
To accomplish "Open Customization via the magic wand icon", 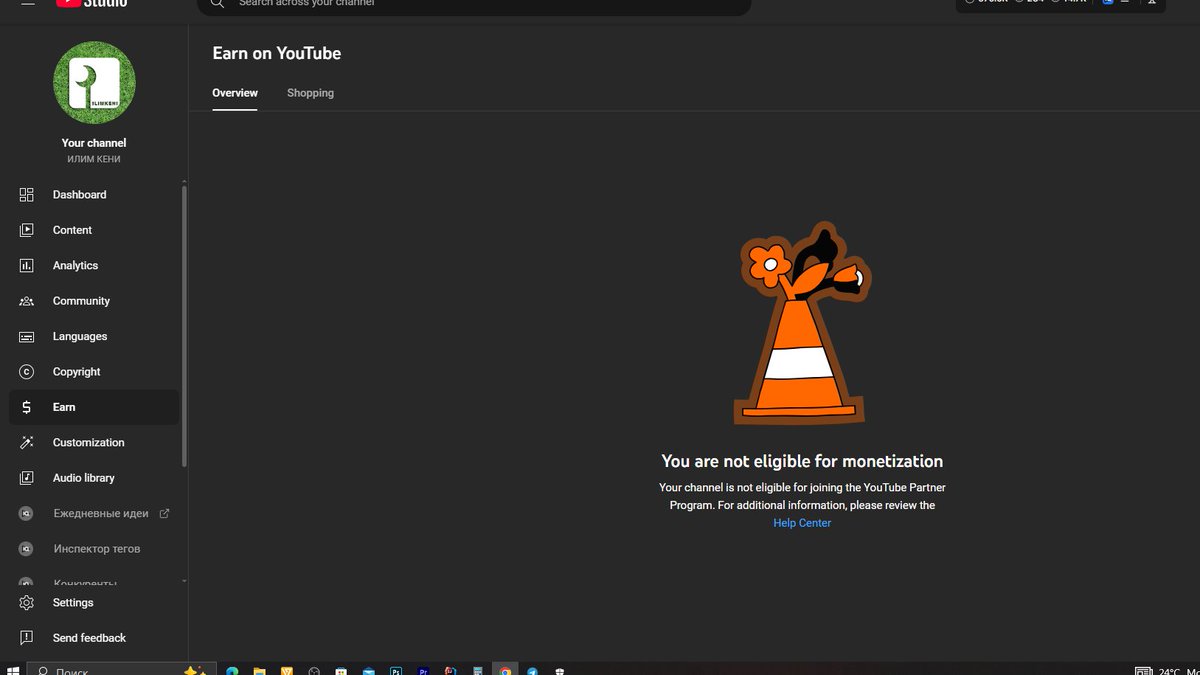I will point(27,443).
